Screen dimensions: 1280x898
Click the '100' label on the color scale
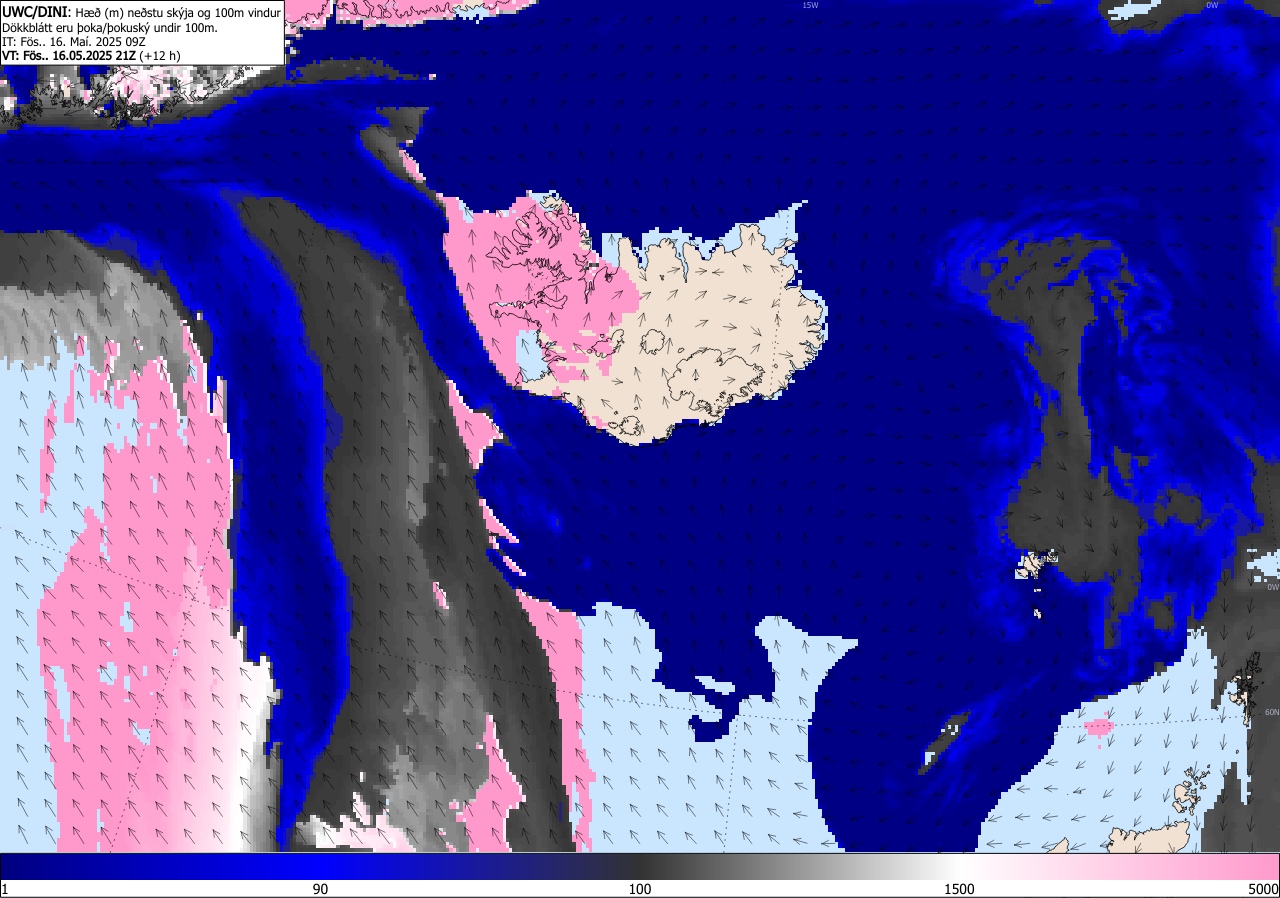tap(640, 889)
